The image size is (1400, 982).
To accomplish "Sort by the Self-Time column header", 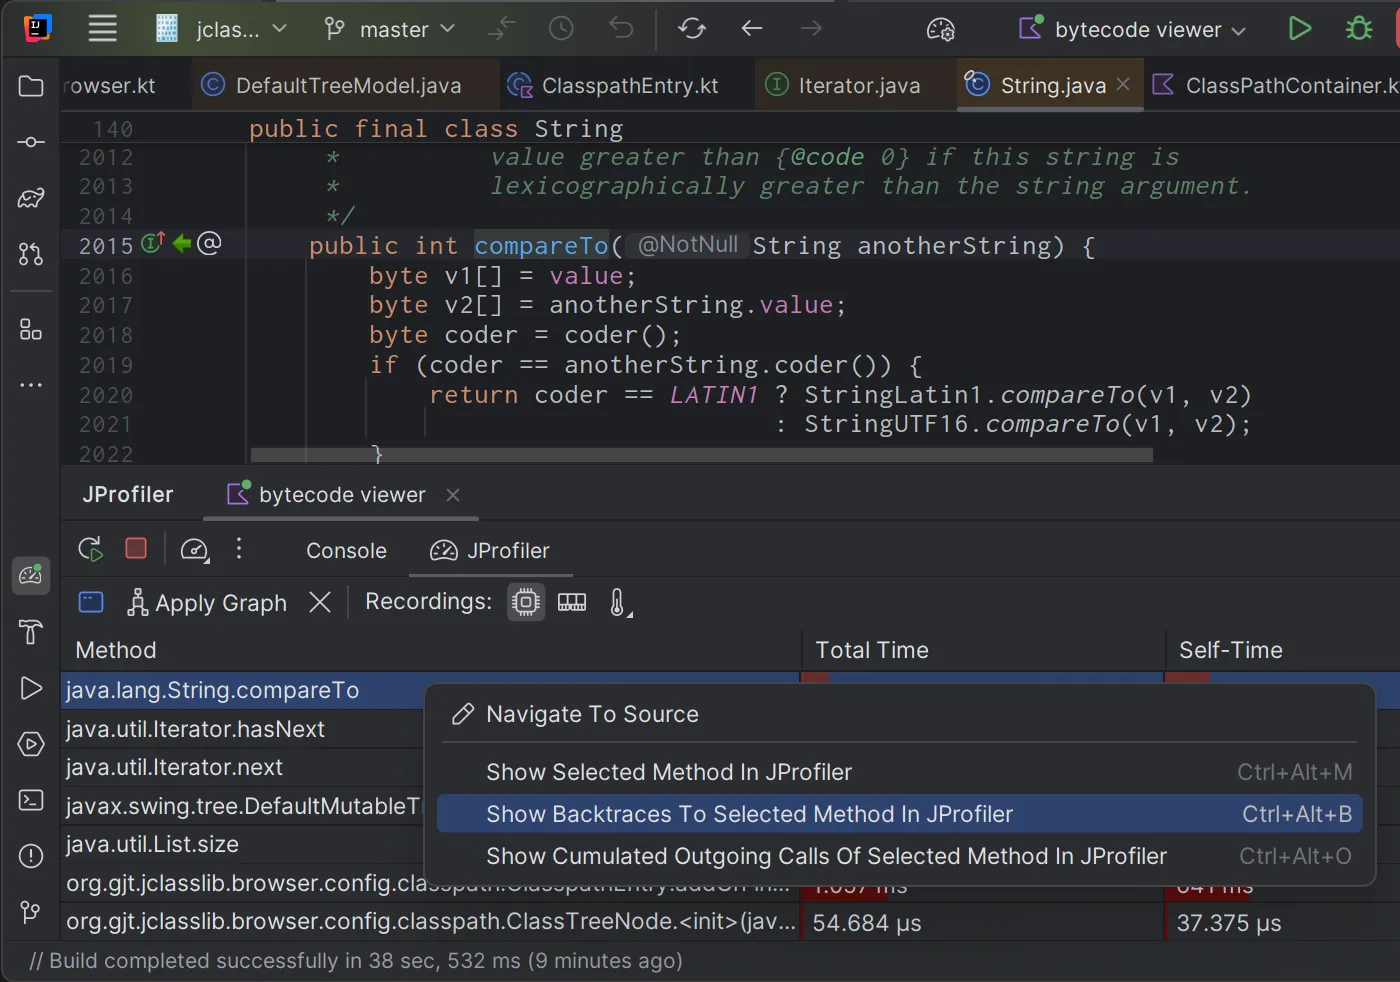I will [x=1283, y=650].
